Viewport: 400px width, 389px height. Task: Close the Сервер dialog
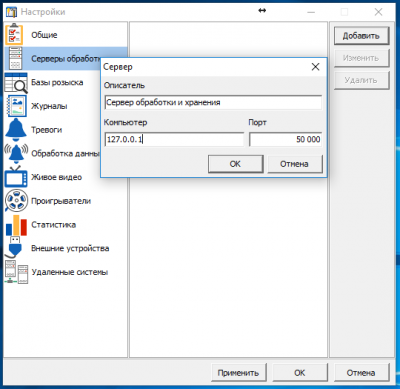coord(315,67)
